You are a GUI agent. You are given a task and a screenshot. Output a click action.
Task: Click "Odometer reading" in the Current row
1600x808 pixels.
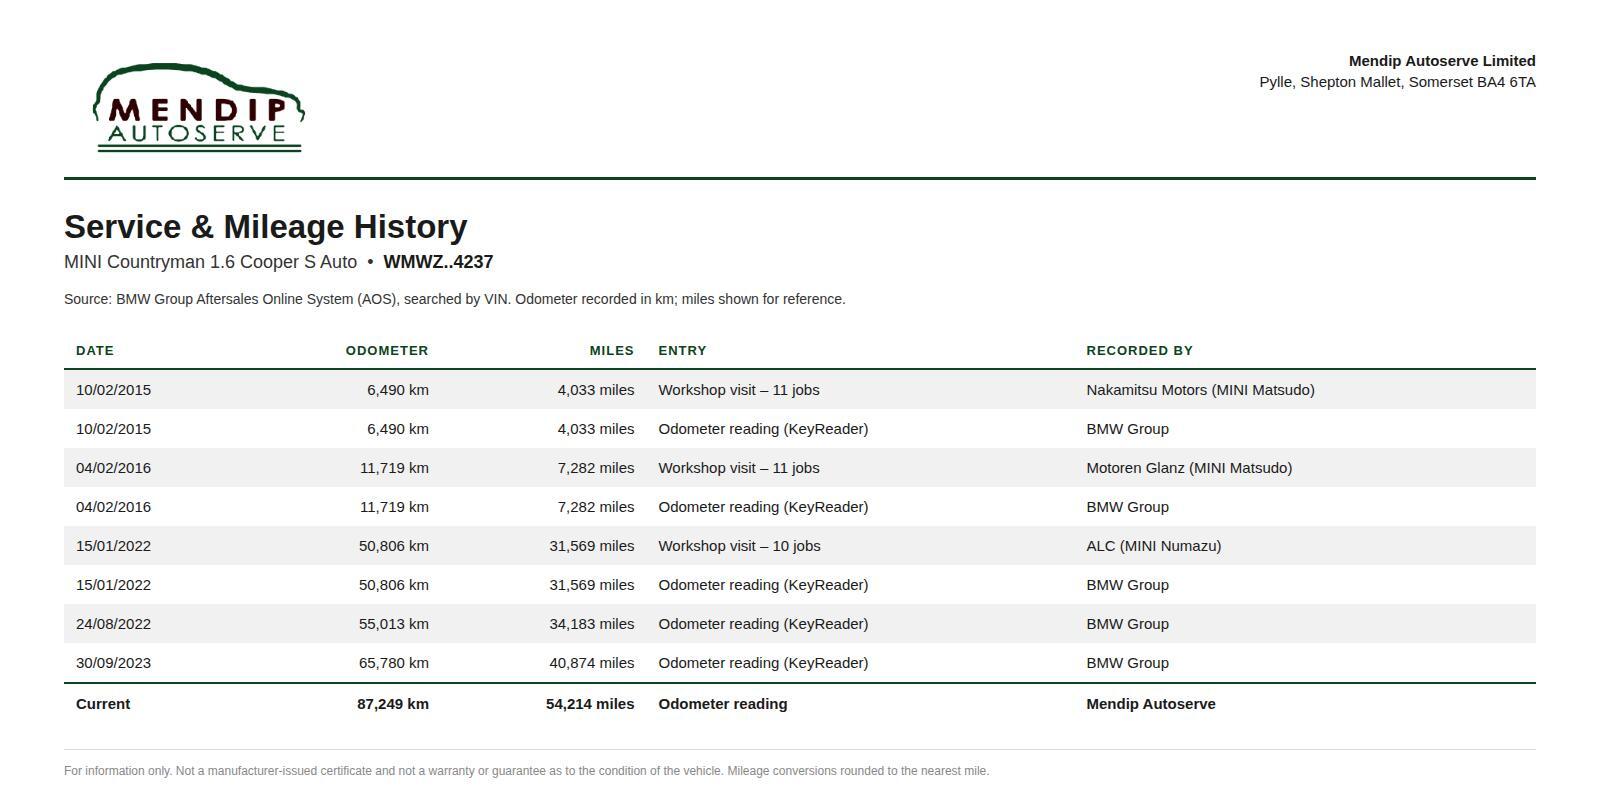click(x=723, y=704)
